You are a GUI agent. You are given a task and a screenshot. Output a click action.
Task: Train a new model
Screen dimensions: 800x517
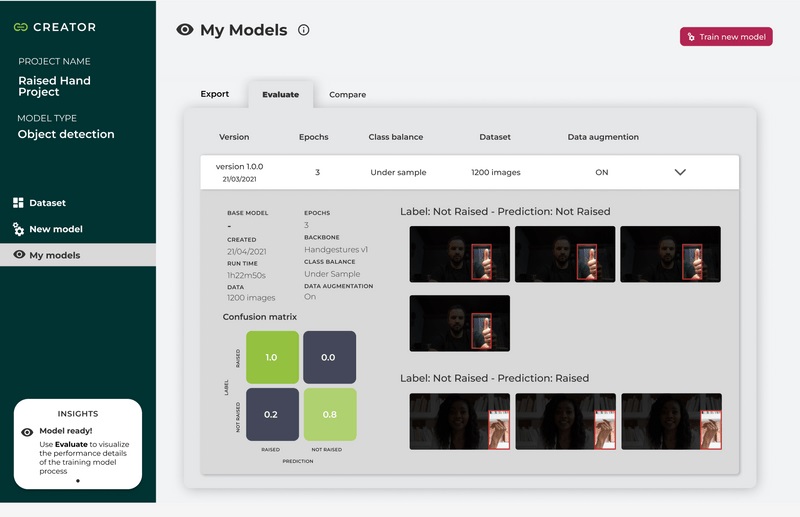(x=726, y=37)
